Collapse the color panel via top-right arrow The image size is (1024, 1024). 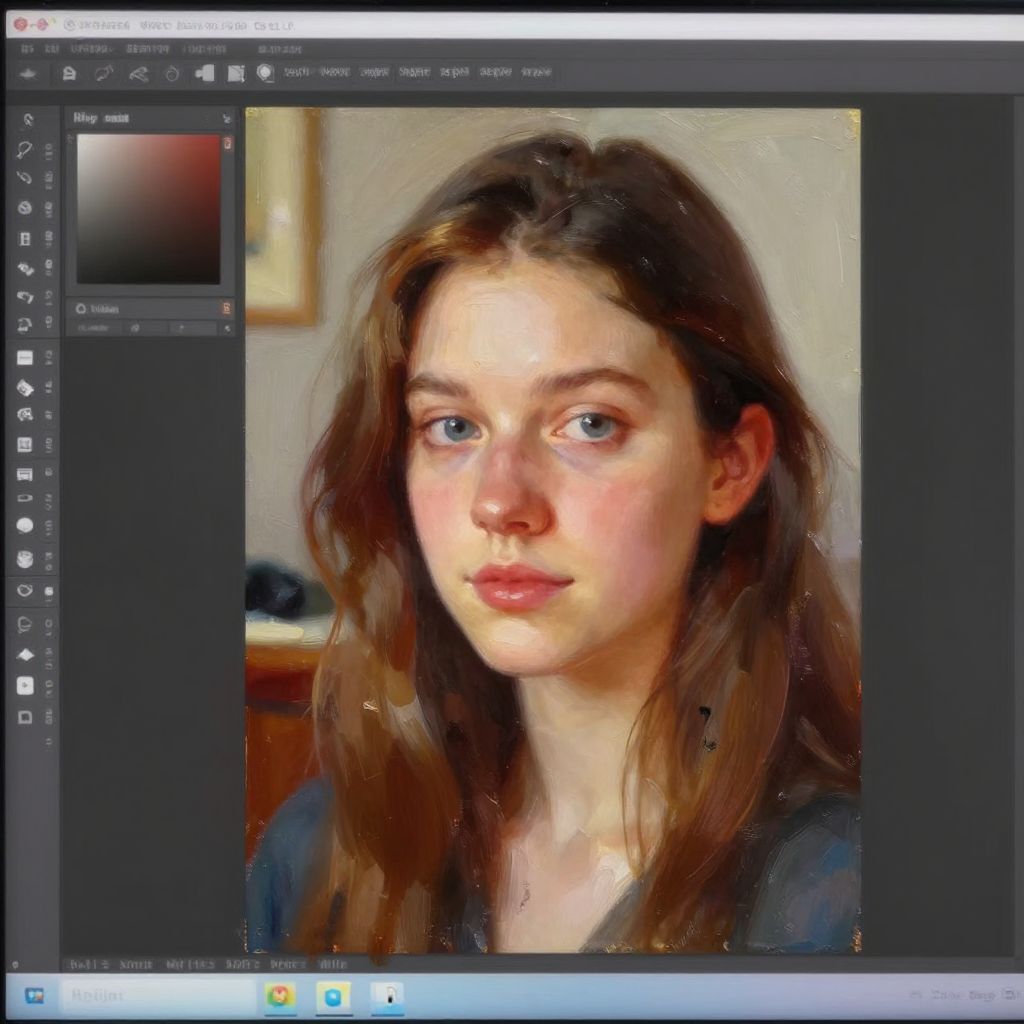pos(227,118)
